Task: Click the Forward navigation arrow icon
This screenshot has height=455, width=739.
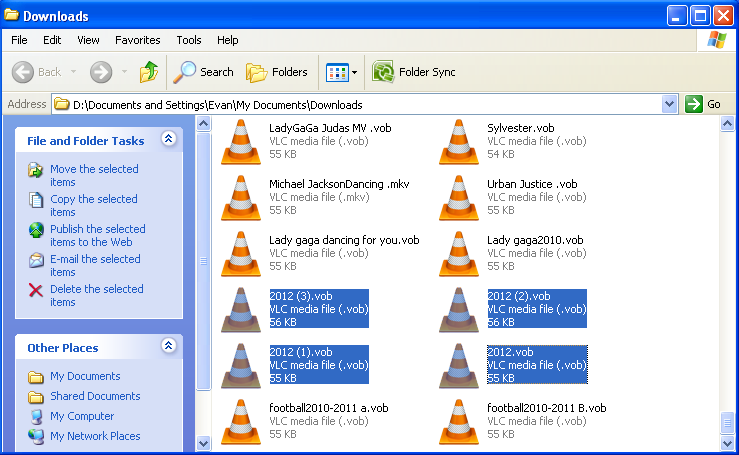Action: click(x=101, y=72)
